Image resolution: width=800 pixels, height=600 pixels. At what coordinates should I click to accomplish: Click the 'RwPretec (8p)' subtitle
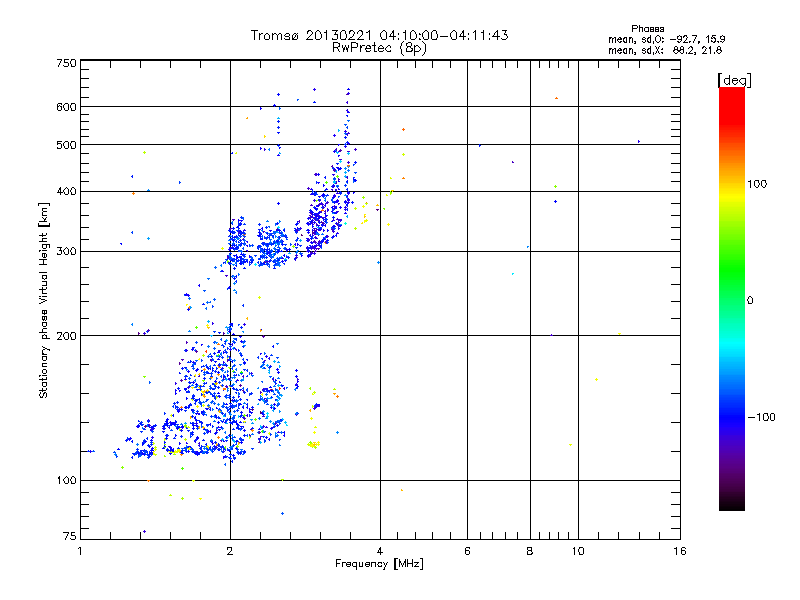tap(379, 48)
